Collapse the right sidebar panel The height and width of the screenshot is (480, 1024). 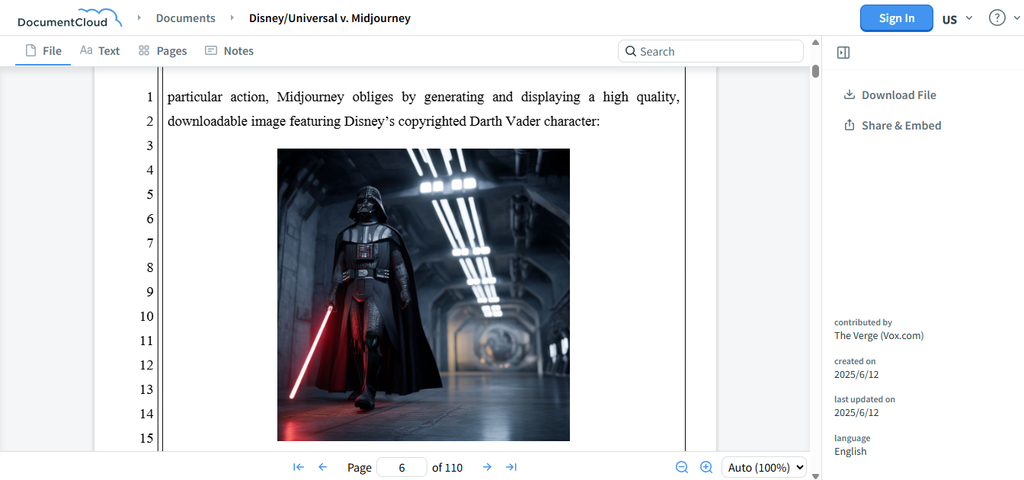(843, 52)
